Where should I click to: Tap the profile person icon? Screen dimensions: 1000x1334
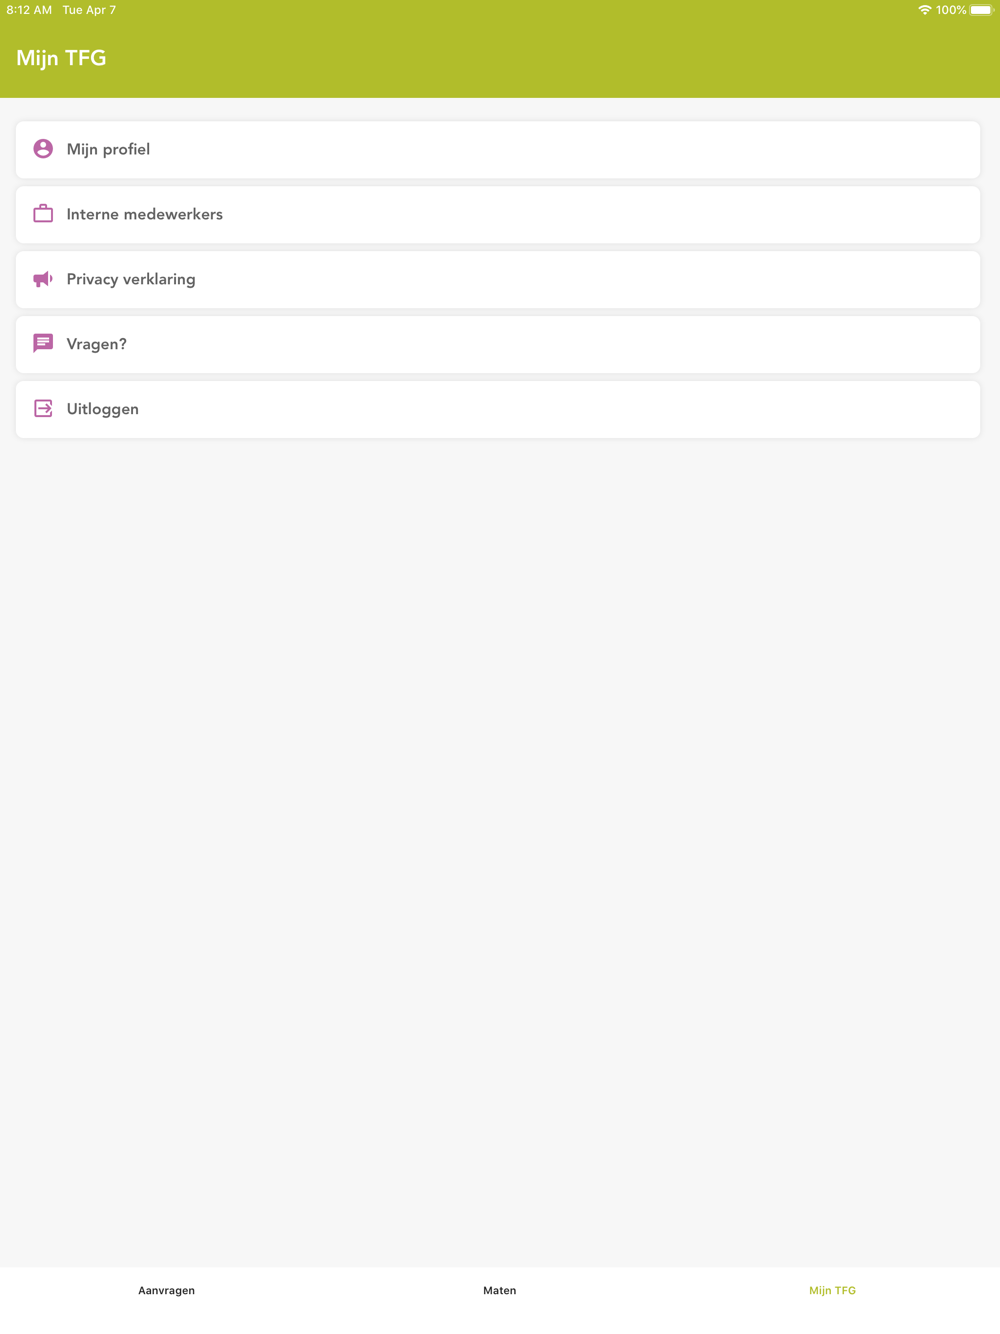coord(43,149)
